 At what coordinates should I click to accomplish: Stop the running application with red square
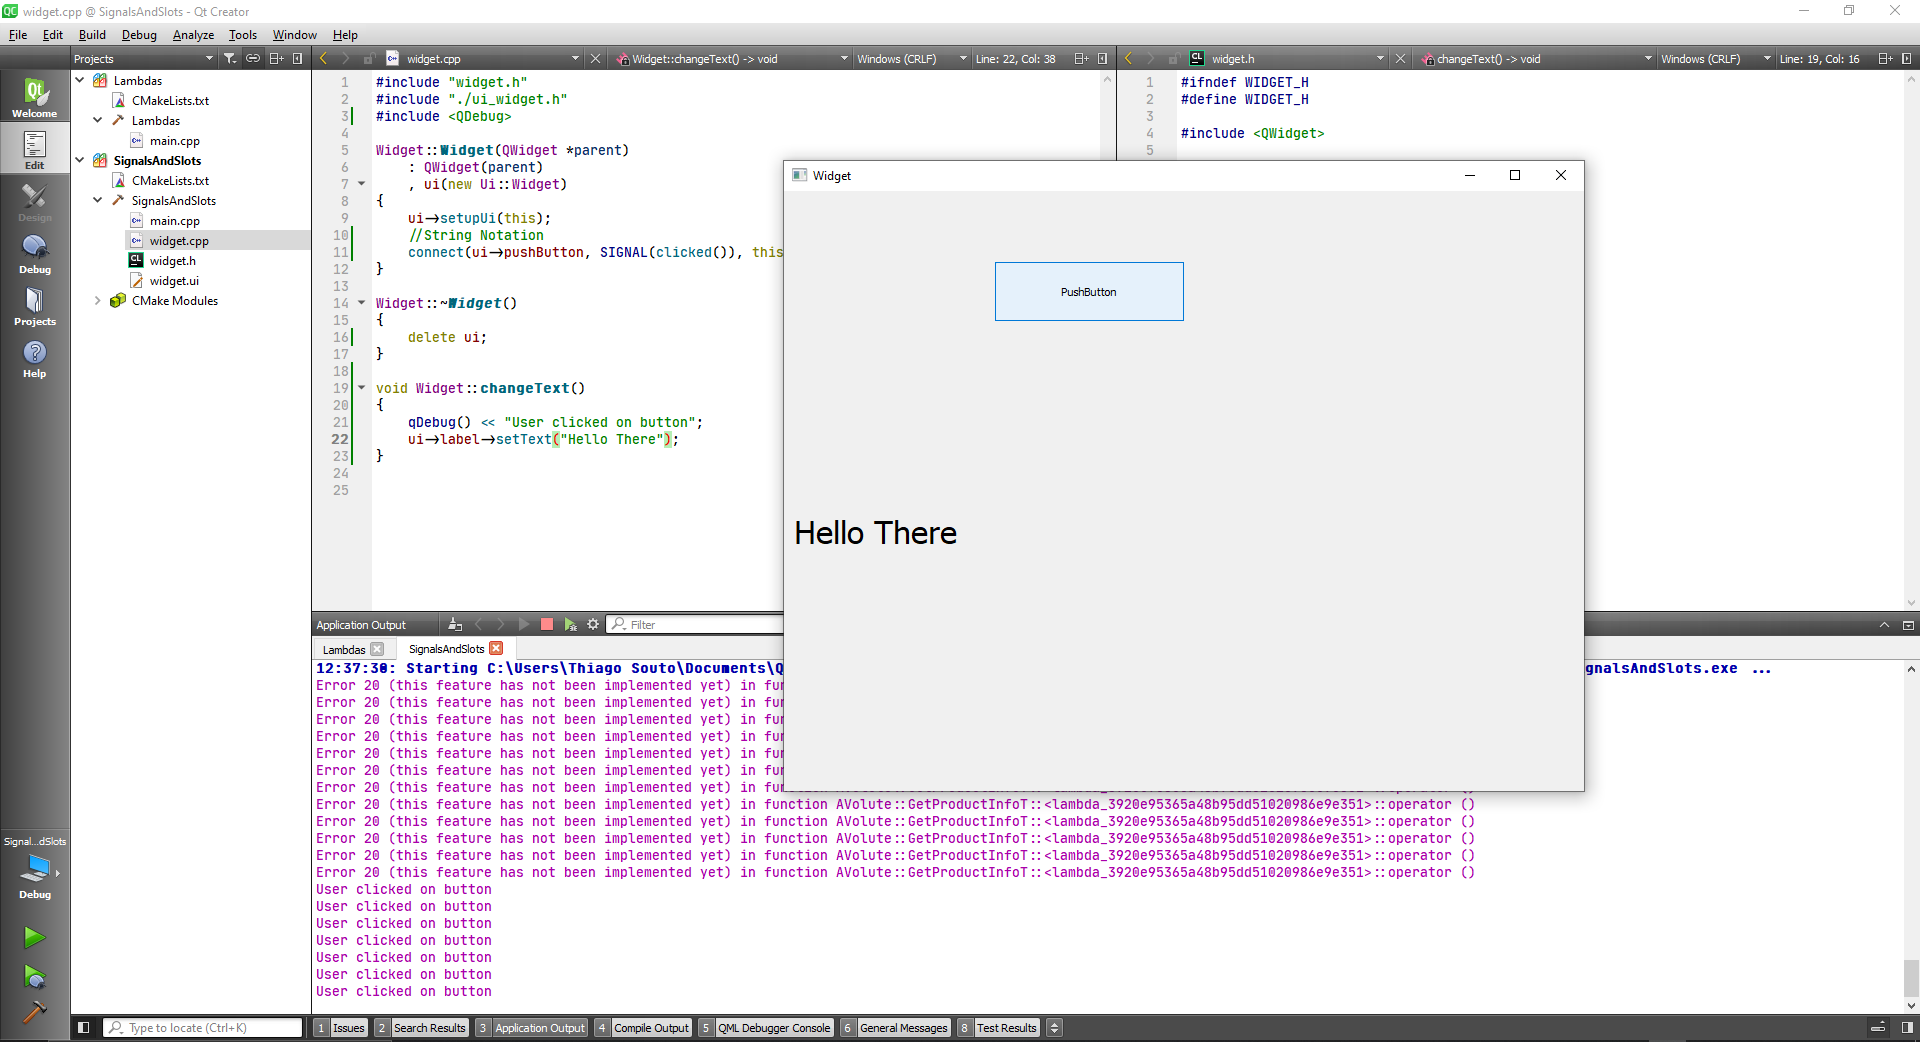(547, 624)
